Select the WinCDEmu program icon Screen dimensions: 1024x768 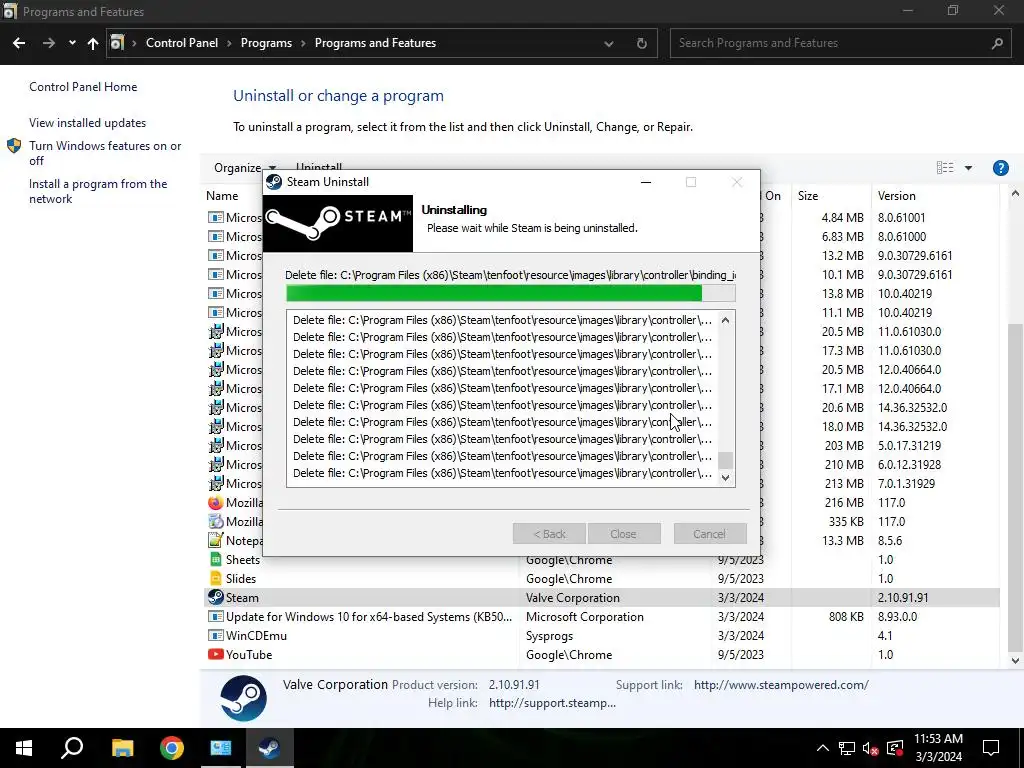click(x=215, y=635)
